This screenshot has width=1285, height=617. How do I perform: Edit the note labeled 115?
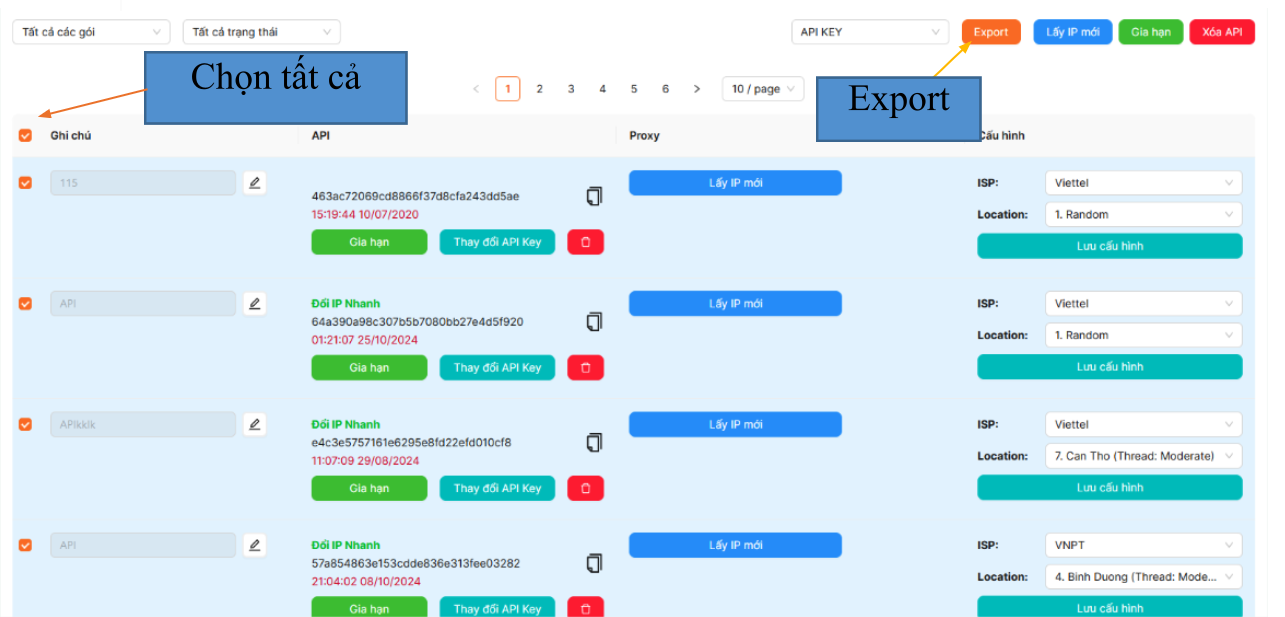[255, 183]
